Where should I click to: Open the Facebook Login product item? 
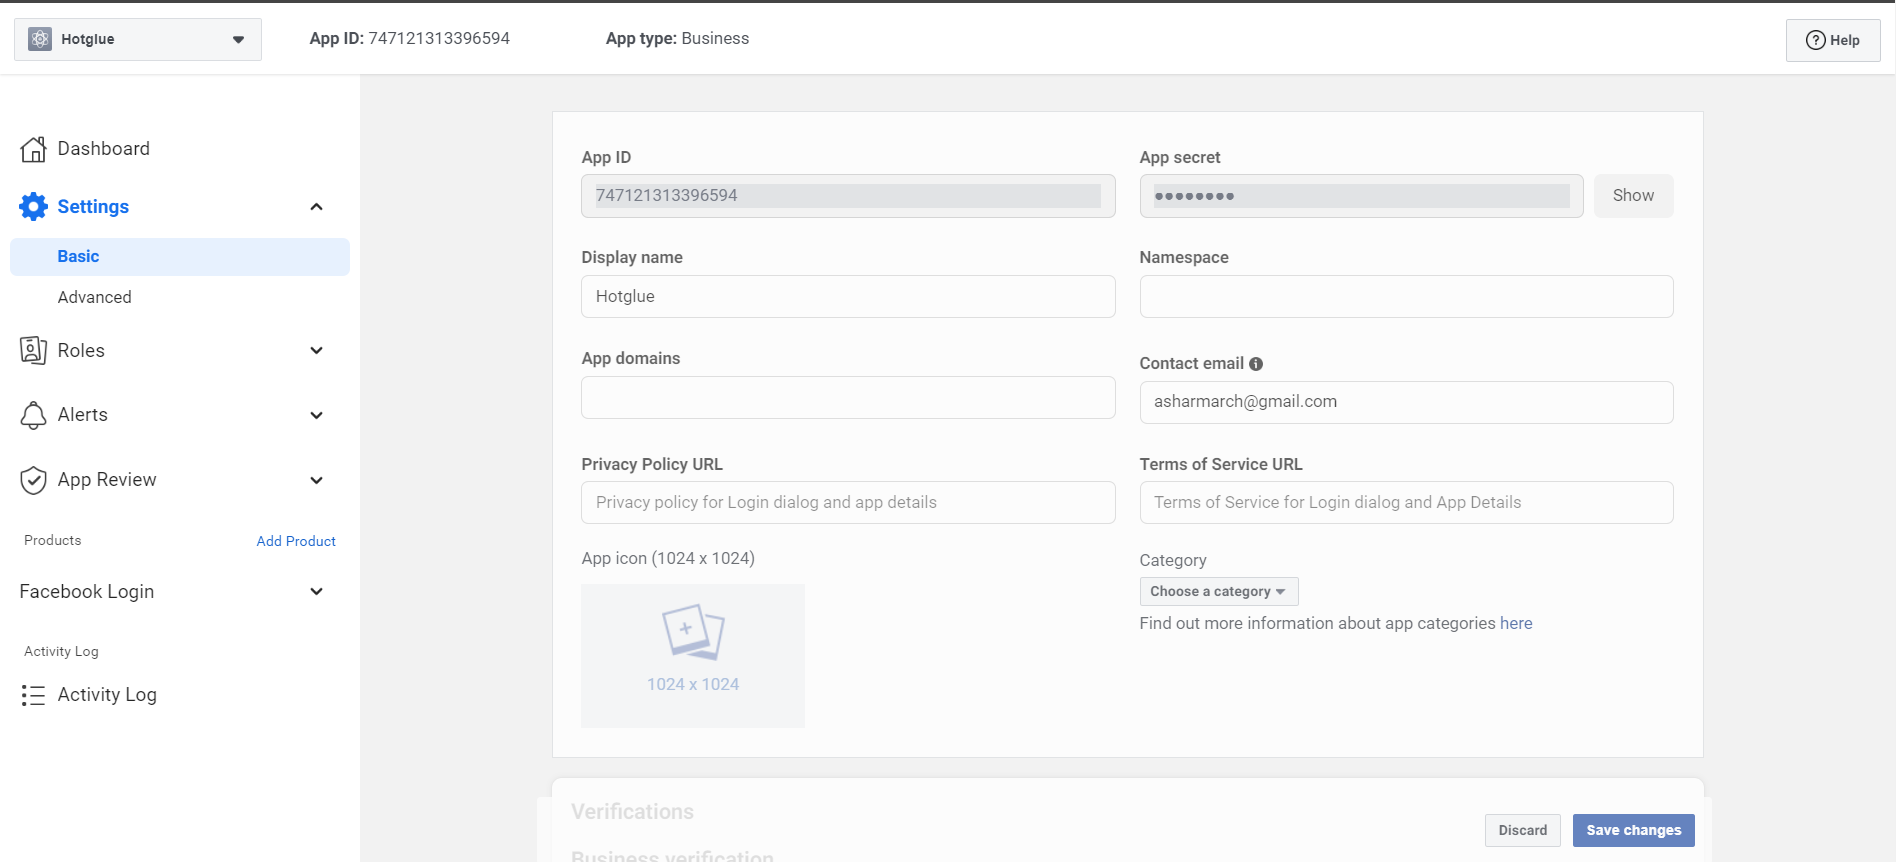(x=87, y=592)
